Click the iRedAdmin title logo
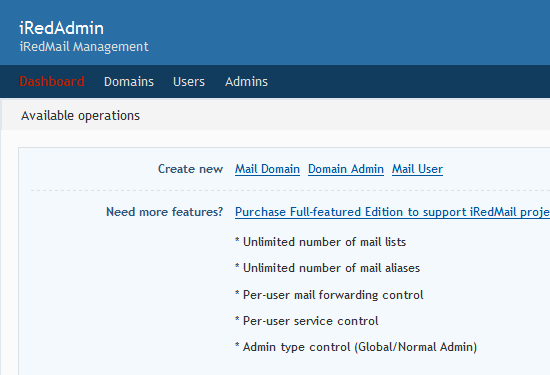 (x=61, y=28)
